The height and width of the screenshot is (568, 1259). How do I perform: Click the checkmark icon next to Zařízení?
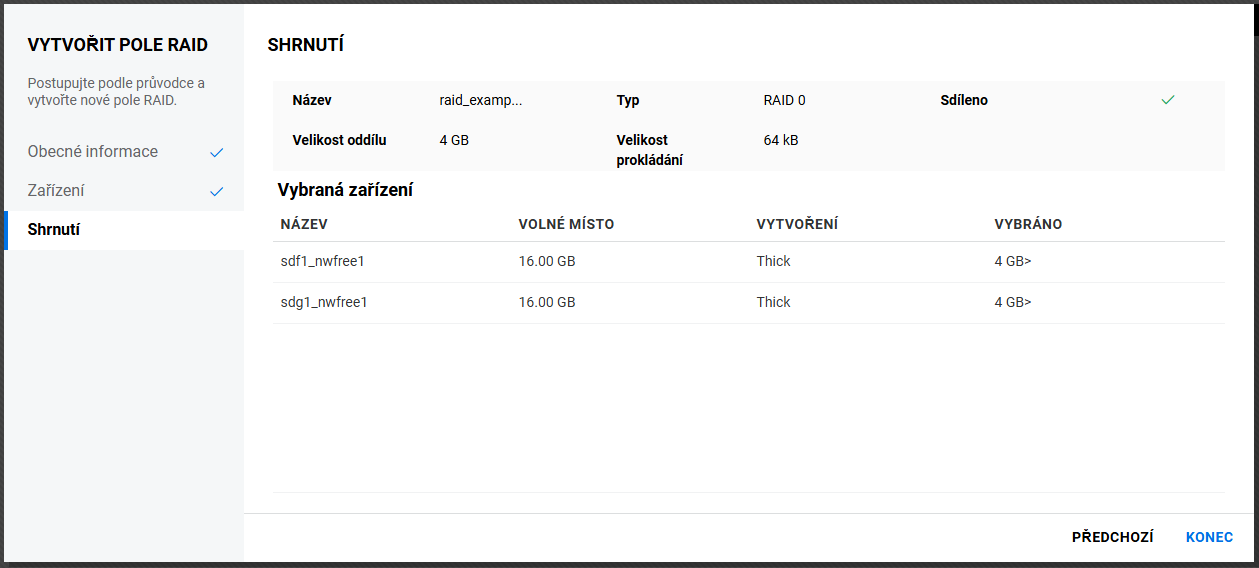point(217,191)
